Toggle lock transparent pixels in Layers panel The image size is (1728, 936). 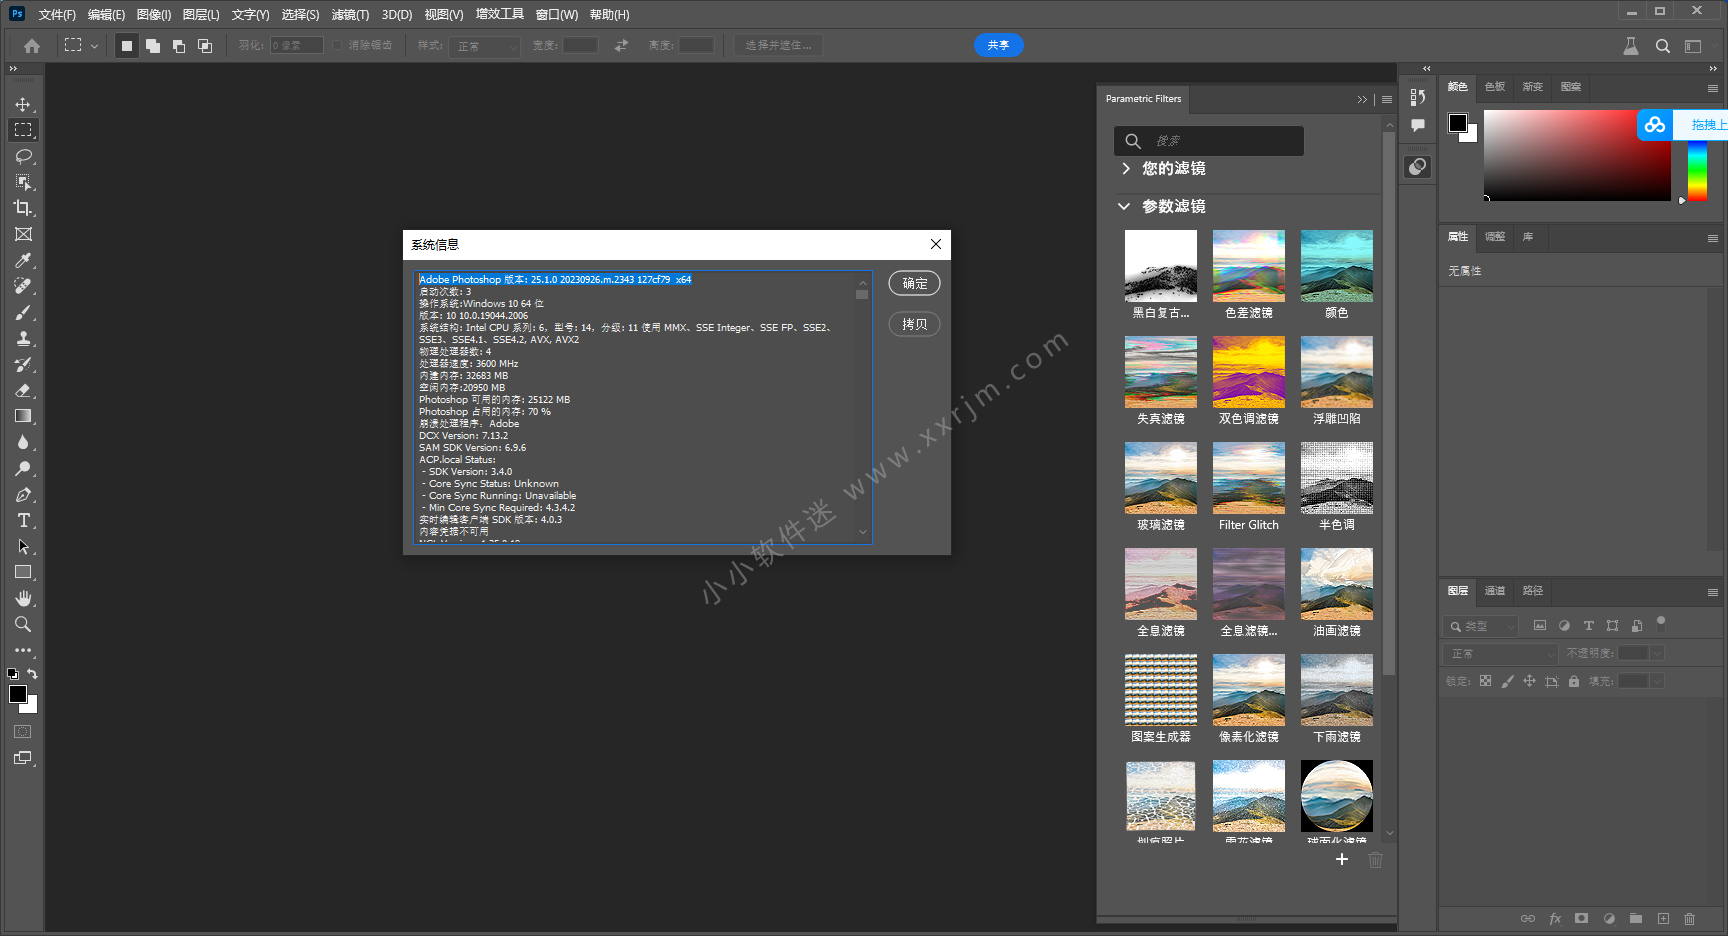1485,681
